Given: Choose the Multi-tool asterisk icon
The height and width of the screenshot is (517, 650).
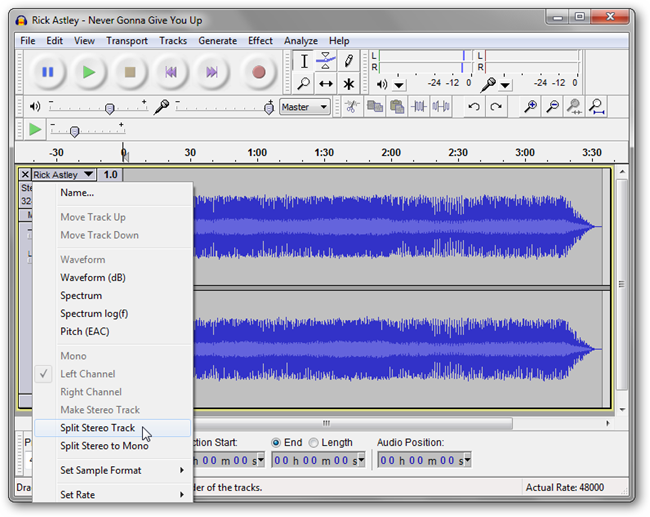Looking at the screenshot, I should [348, 84].
